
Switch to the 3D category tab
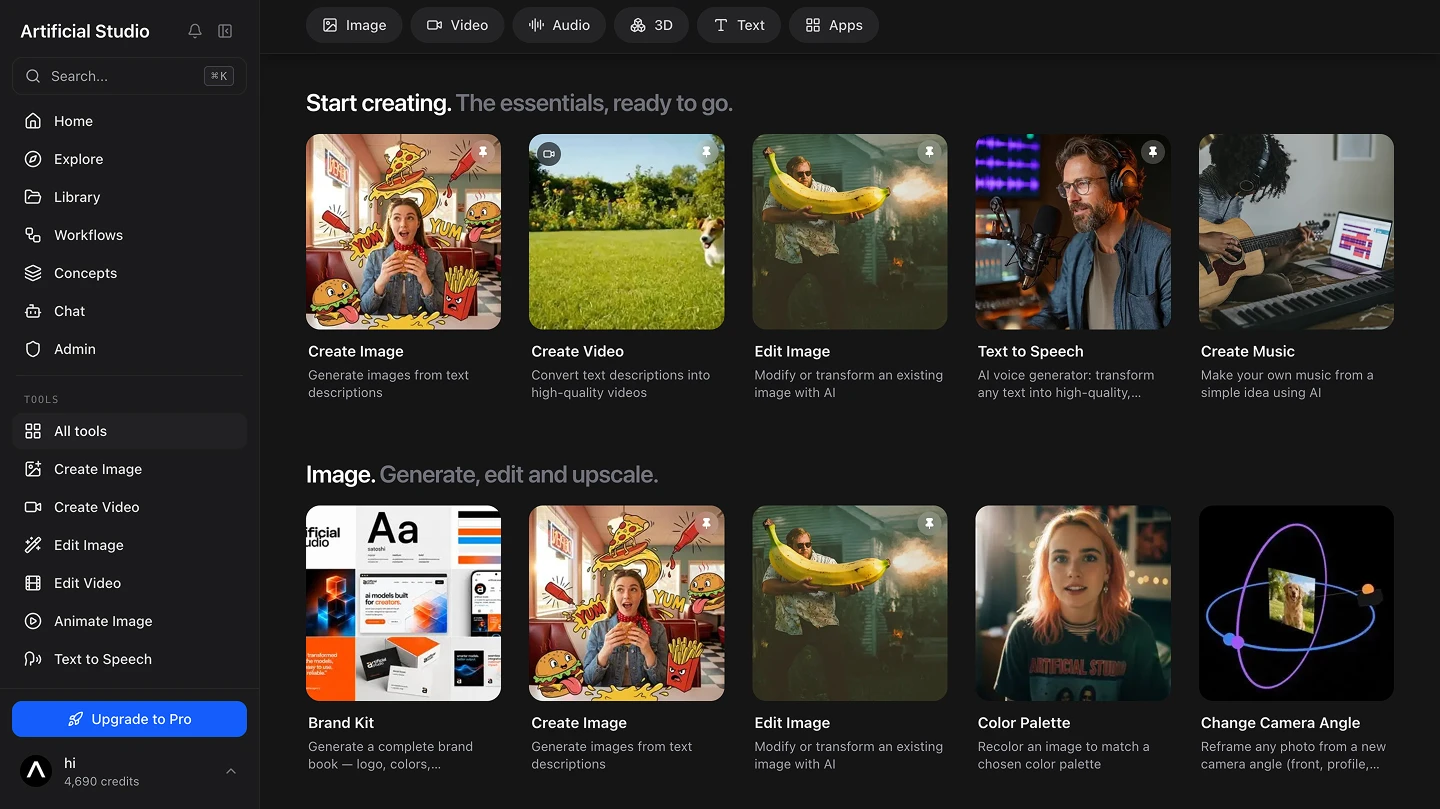[651, 25]
